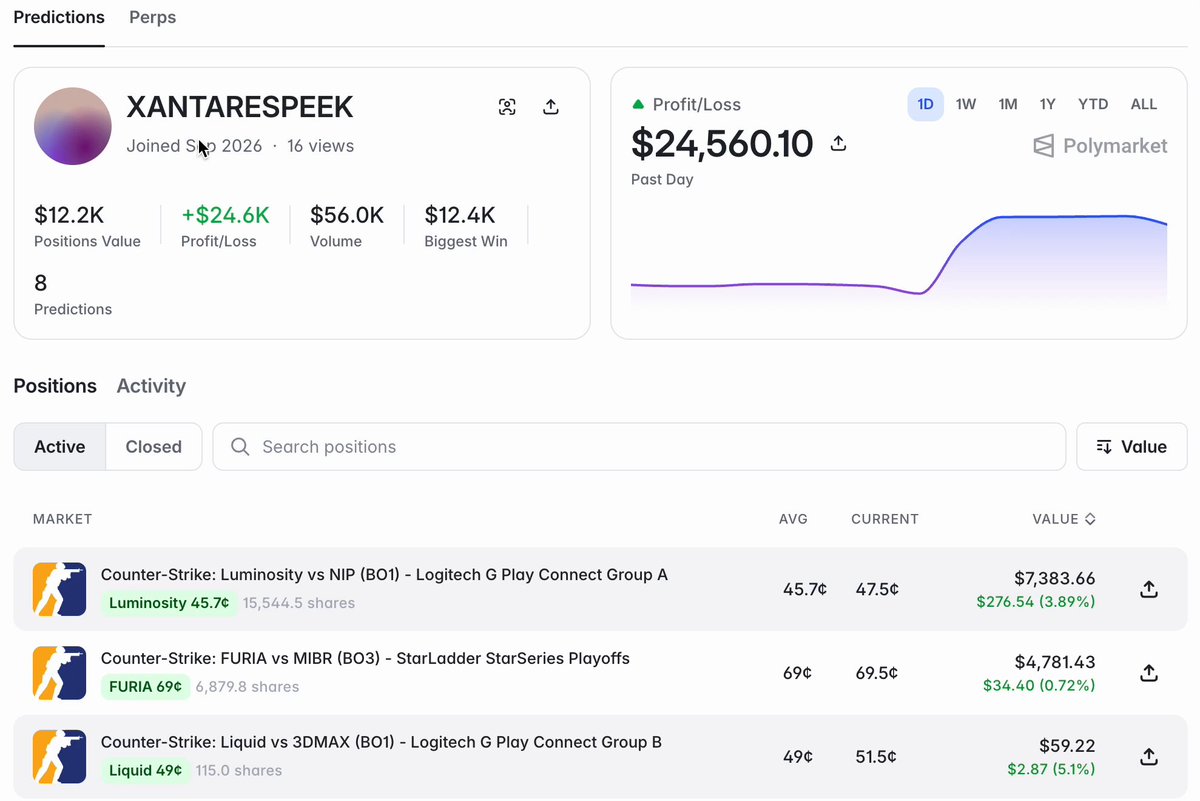Open the Value sort dropdown

pyautogui.click(x=1132, y=447)
